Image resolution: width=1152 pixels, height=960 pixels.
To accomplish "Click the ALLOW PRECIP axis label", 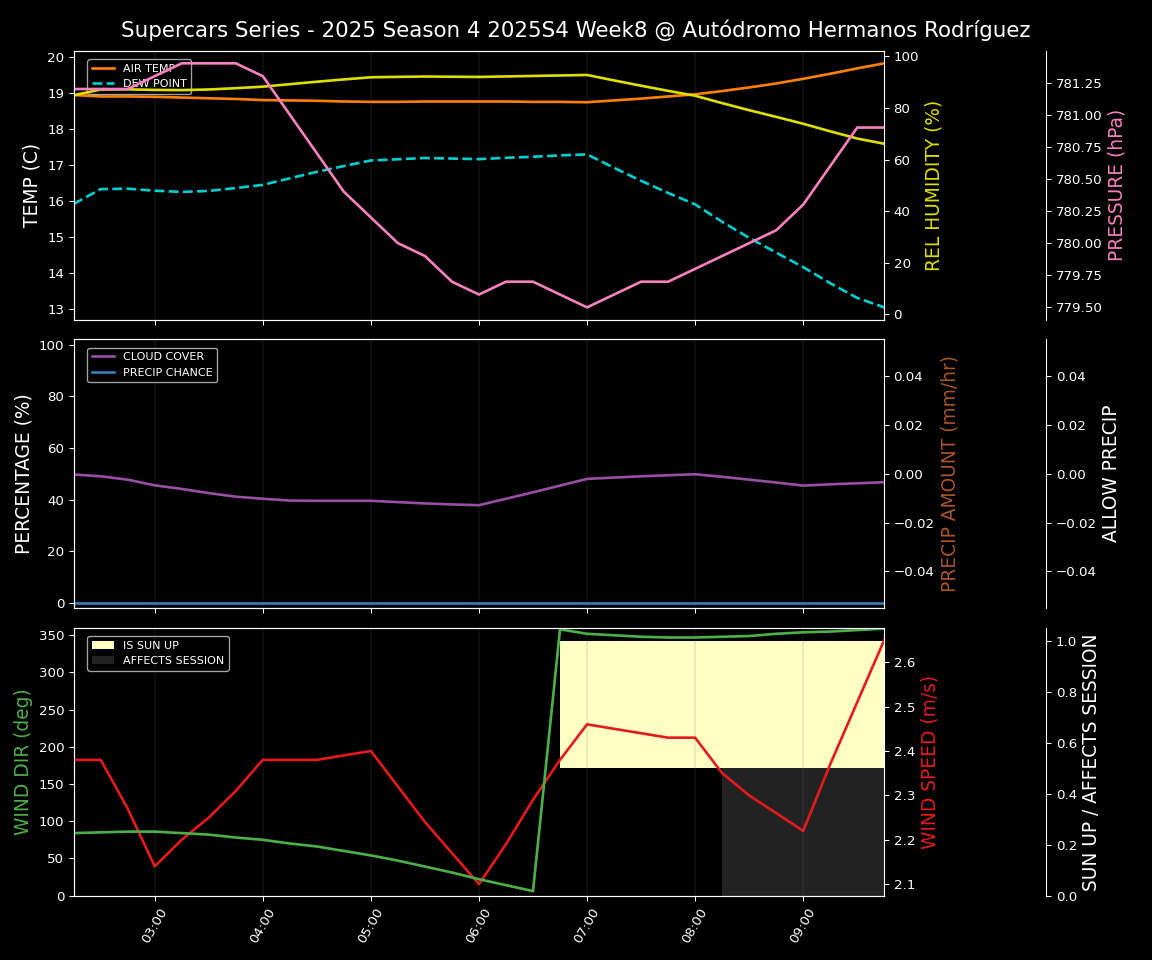I will (1110, 473).
